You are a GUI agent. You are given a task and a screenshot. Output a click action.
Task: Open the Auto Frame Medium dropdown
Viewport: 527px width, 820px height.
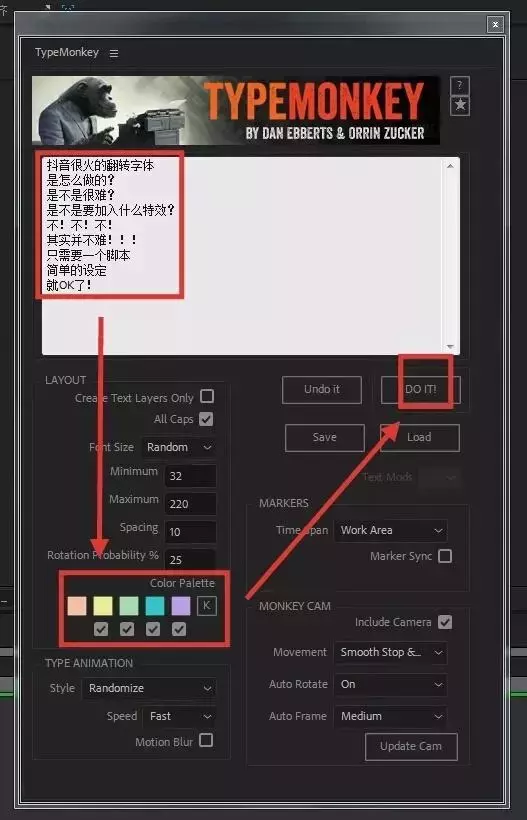coord(391,716)
